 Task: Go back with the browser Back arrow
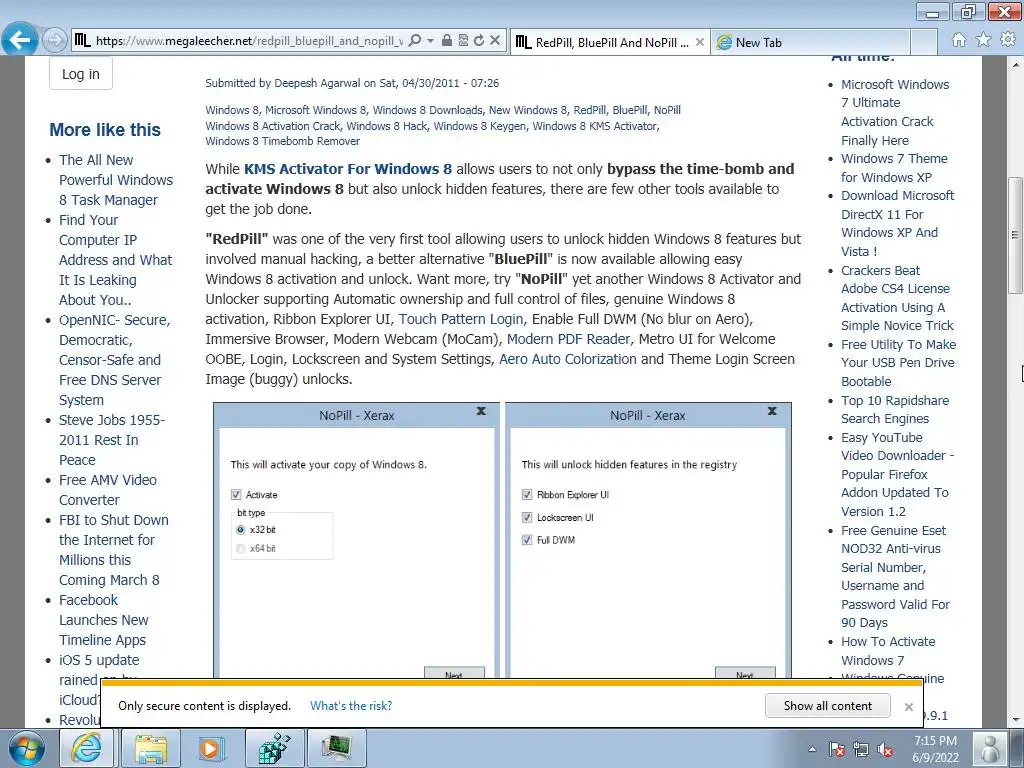click(x=20, y=40)
